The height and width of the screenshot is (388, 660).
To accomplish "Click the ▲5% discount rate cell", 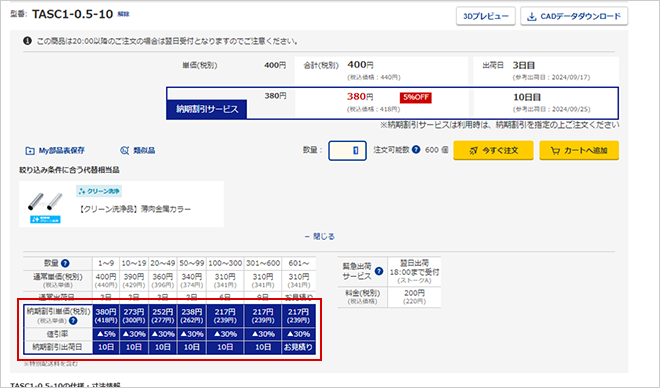I will point(106,334).
